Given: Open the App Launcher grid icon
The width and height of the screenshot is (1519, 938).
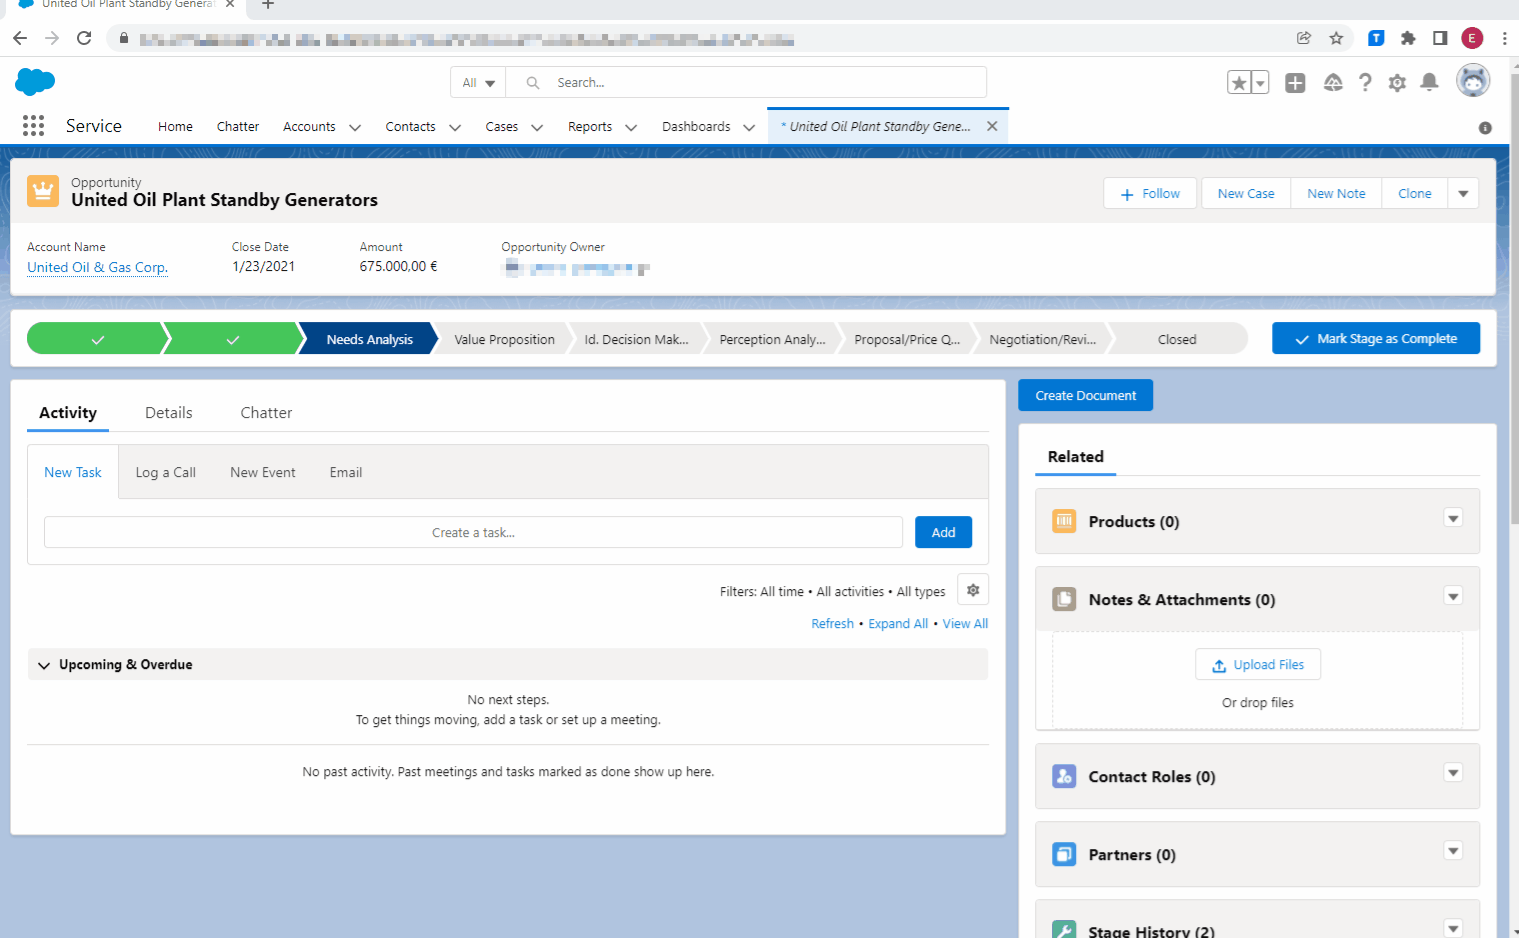Looking at the screenshot, I should click(x=33, y=125).
